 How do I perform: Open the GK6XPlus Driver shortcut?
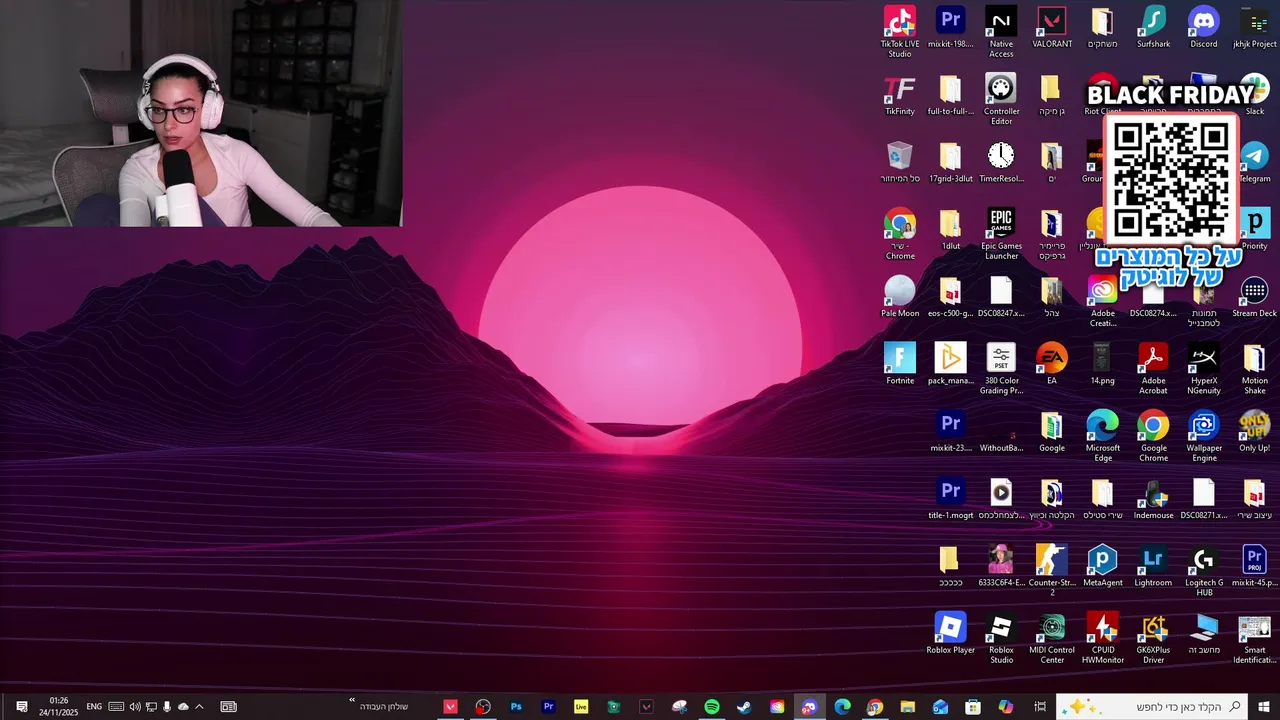pos(1153,638)
